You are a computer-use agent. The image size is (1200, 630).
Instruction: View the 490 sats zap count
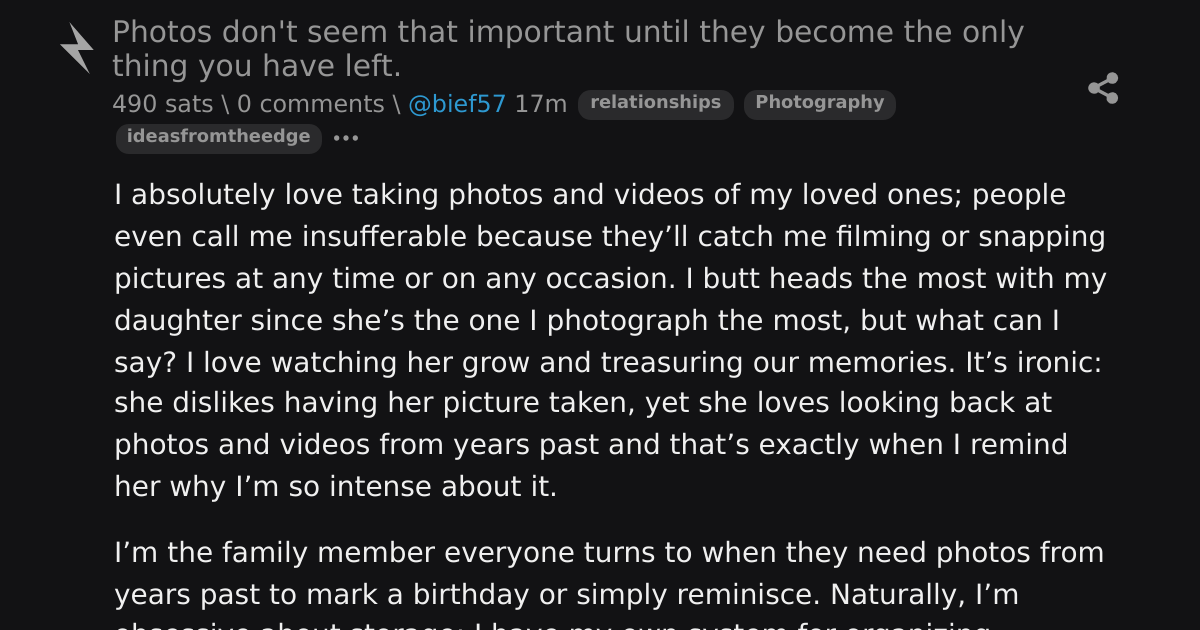coord(157,104)
